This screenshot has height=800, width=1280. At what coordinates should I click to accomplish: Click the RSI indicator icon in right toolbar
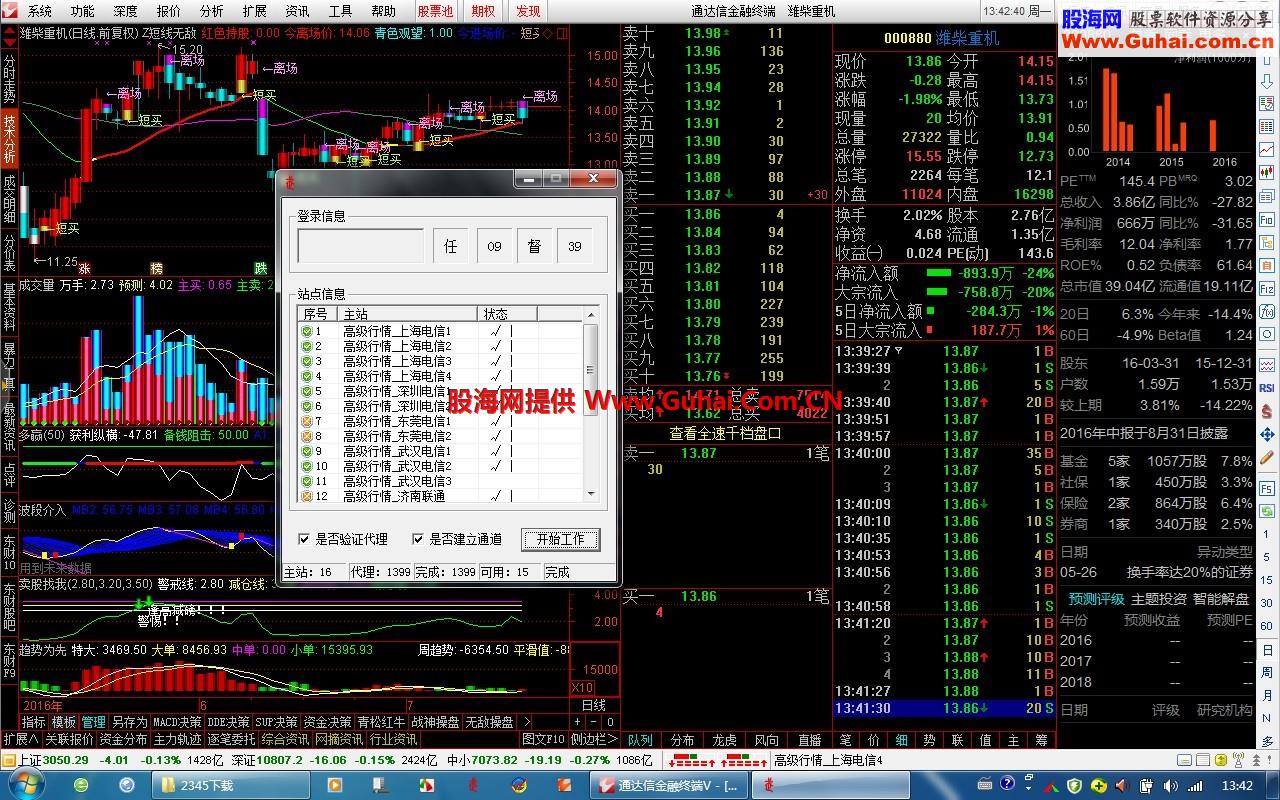[x=1267, y=388]
